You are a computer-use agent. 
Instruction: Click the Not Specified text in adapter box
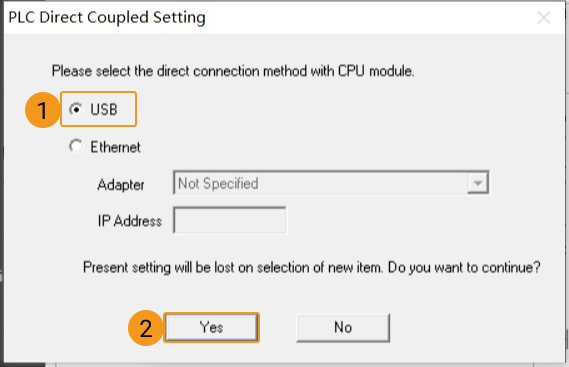pyautogui.click(x=218, y=183)
